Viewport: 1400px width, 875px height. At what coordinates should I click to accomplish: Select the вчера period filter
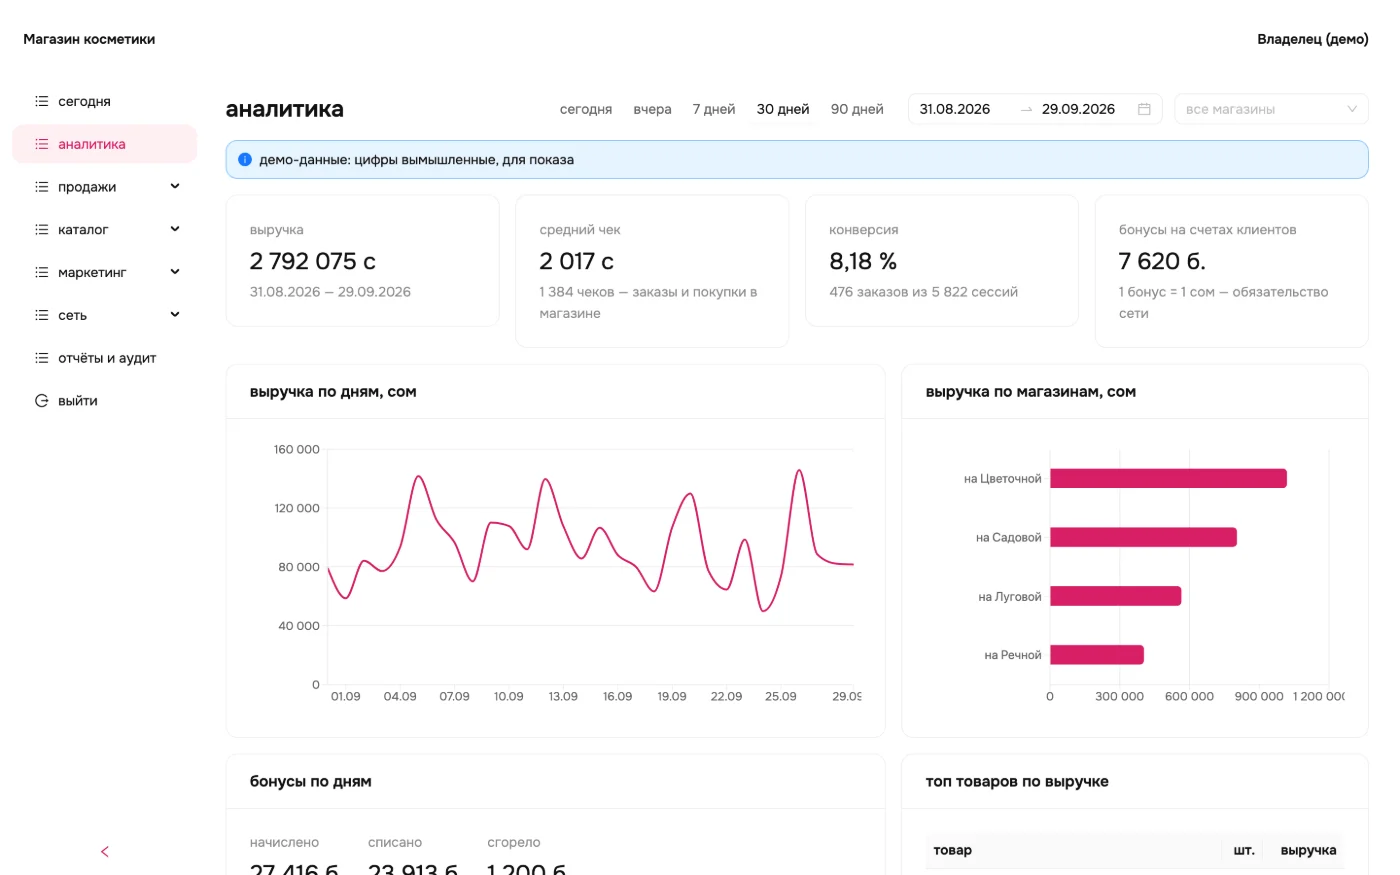coord(652,109)
